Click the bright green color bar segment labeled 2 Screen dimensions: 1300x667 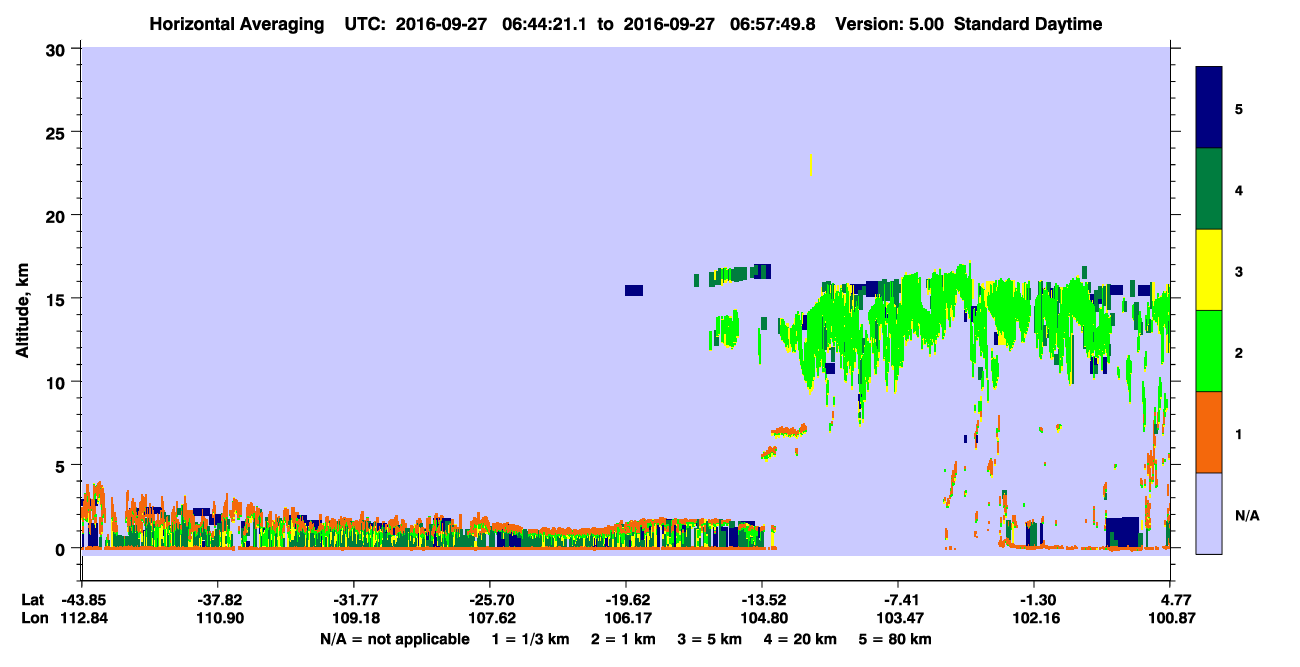pyautogui.click(x=1209, y=351)
